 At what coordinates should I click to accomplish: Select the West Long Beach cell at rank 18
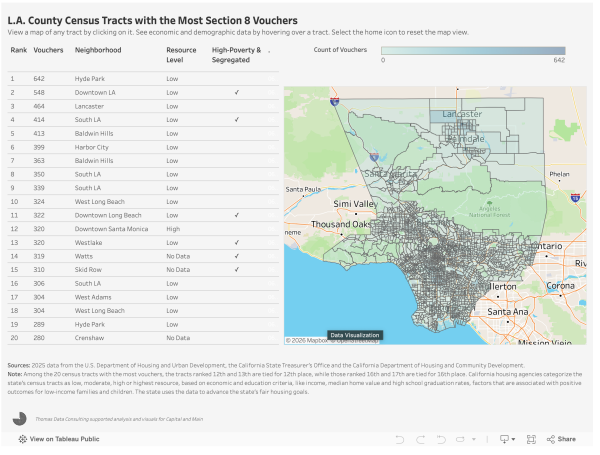[x=100, y=311]
